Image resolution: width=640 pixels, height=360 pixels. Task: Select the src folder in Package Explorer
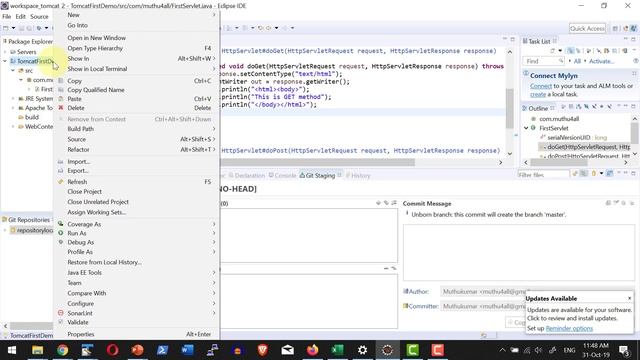pyautogui.click(x=29, y=71)
